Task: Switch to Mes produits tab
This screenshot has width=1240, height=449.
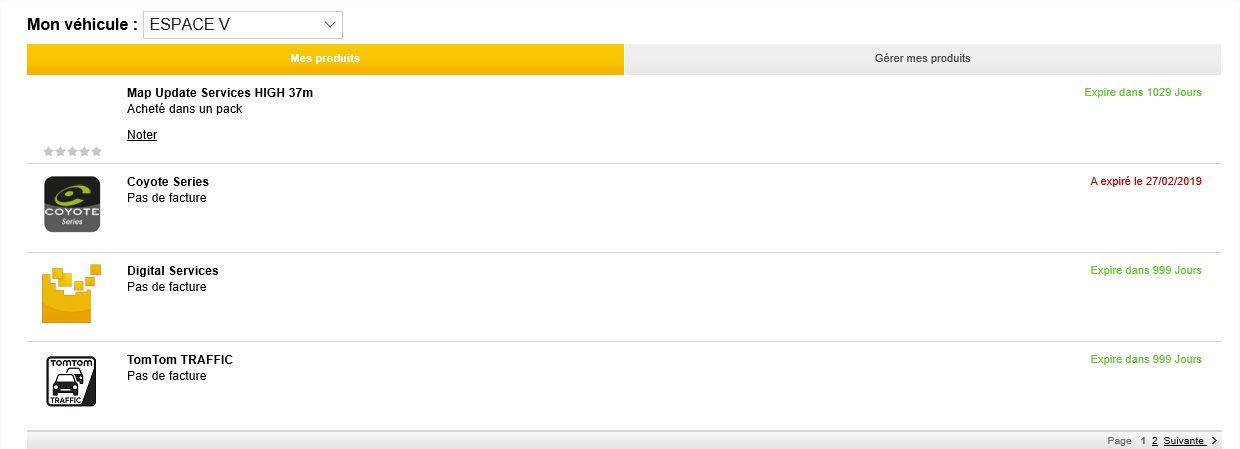Action: pyautogui.click(x=325, y=59)
